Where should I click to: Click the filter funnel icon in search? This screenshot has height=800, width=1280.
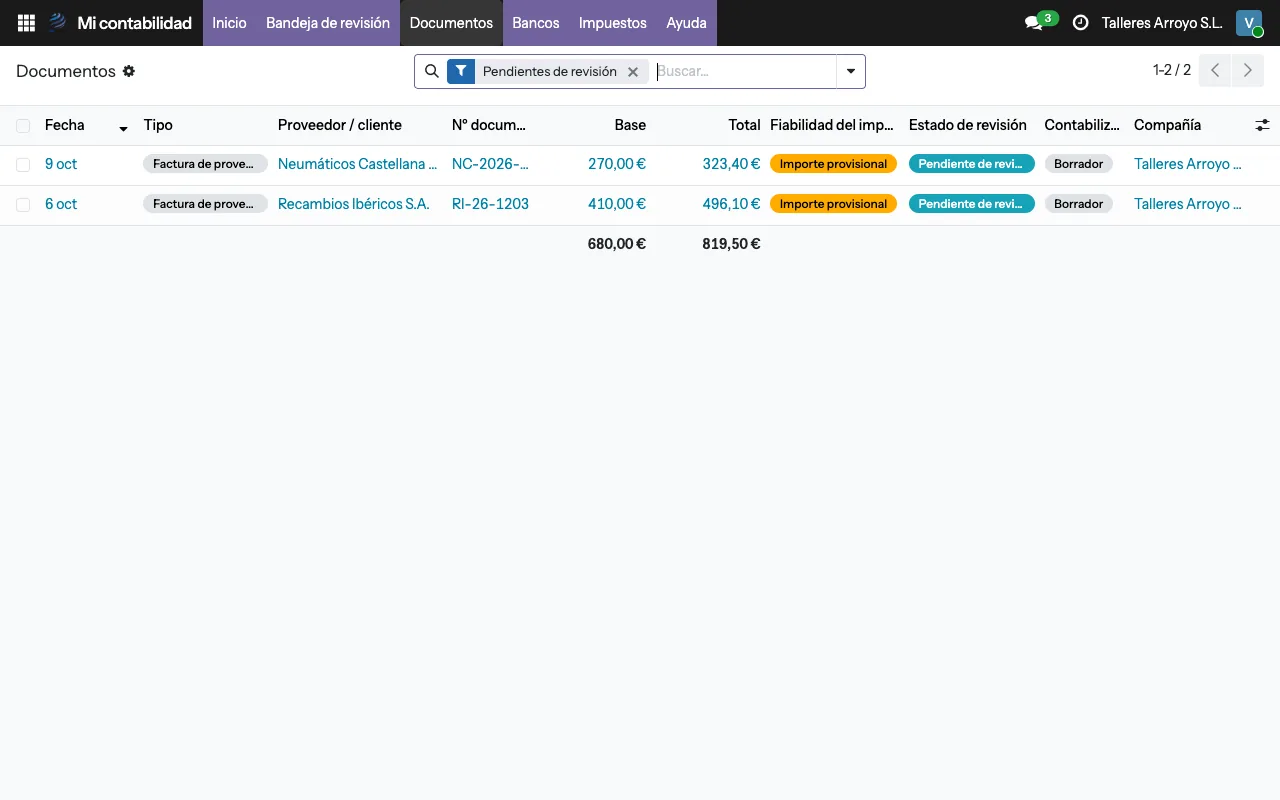coord(460,71)
